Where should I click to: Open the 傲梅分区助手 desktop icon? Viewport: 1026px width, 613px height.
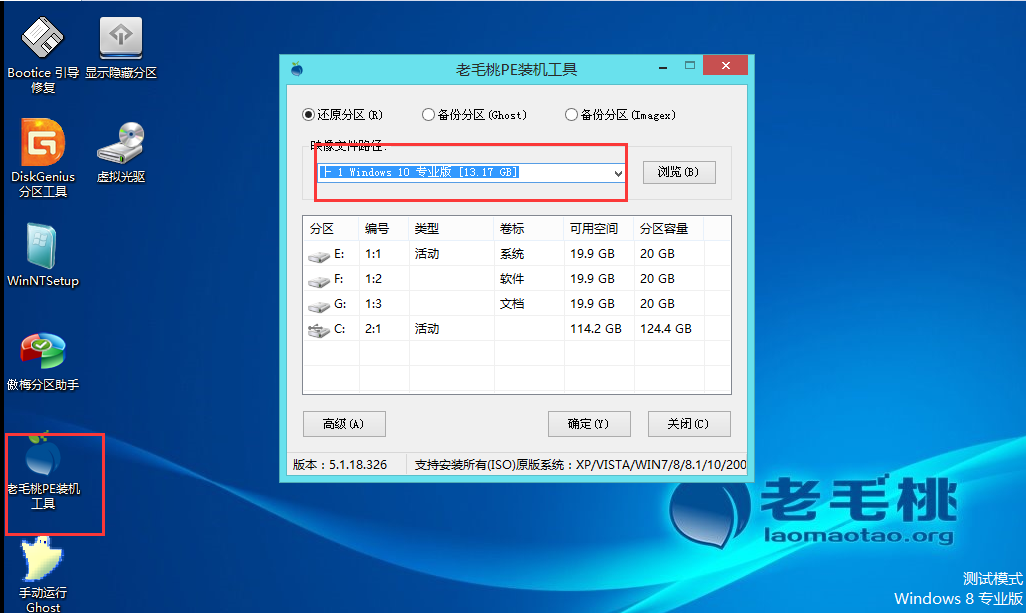(43, 362)
